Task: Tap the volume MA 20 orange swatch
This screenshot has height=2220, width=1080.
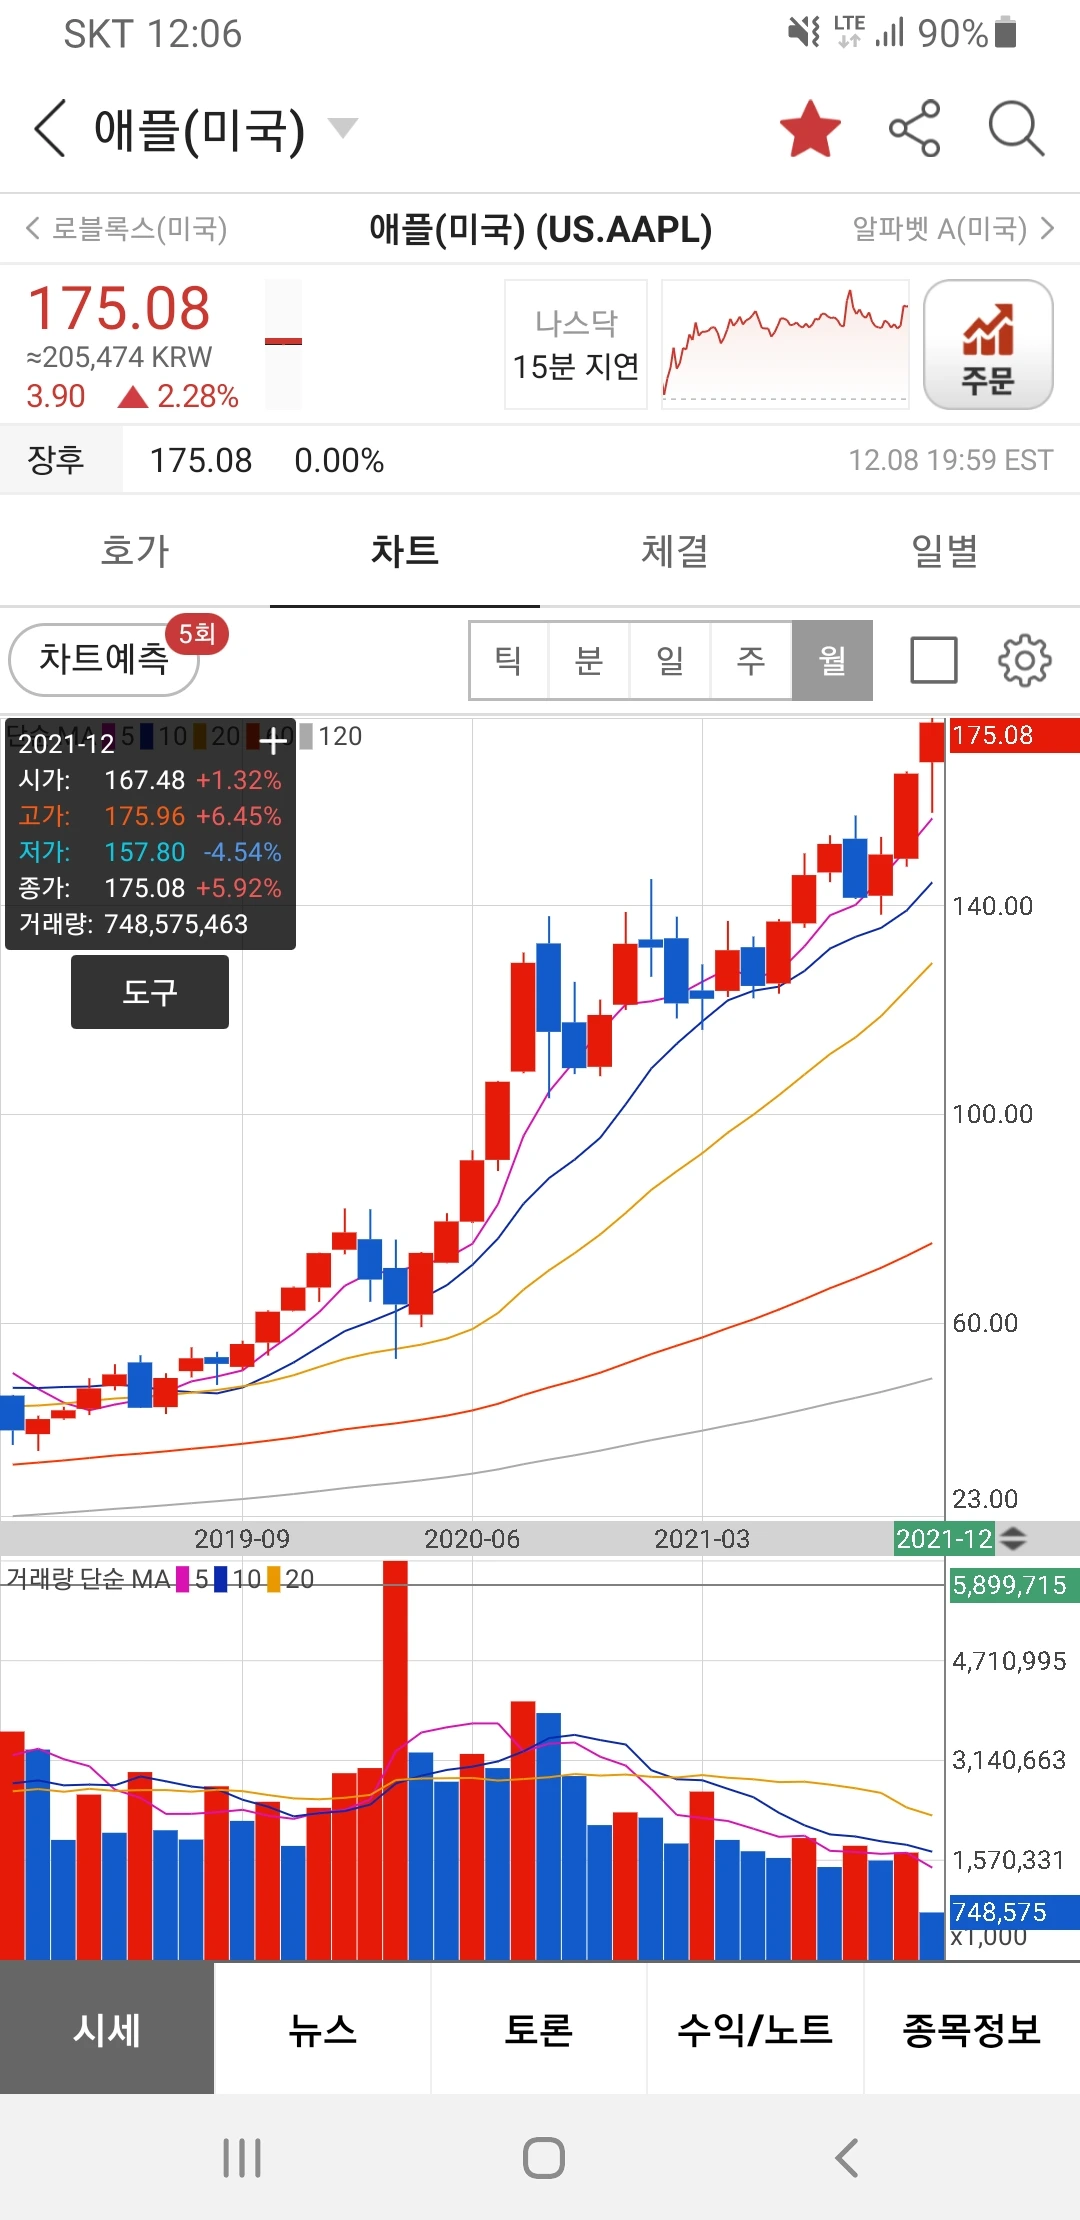Action: tap(274, 1579)
